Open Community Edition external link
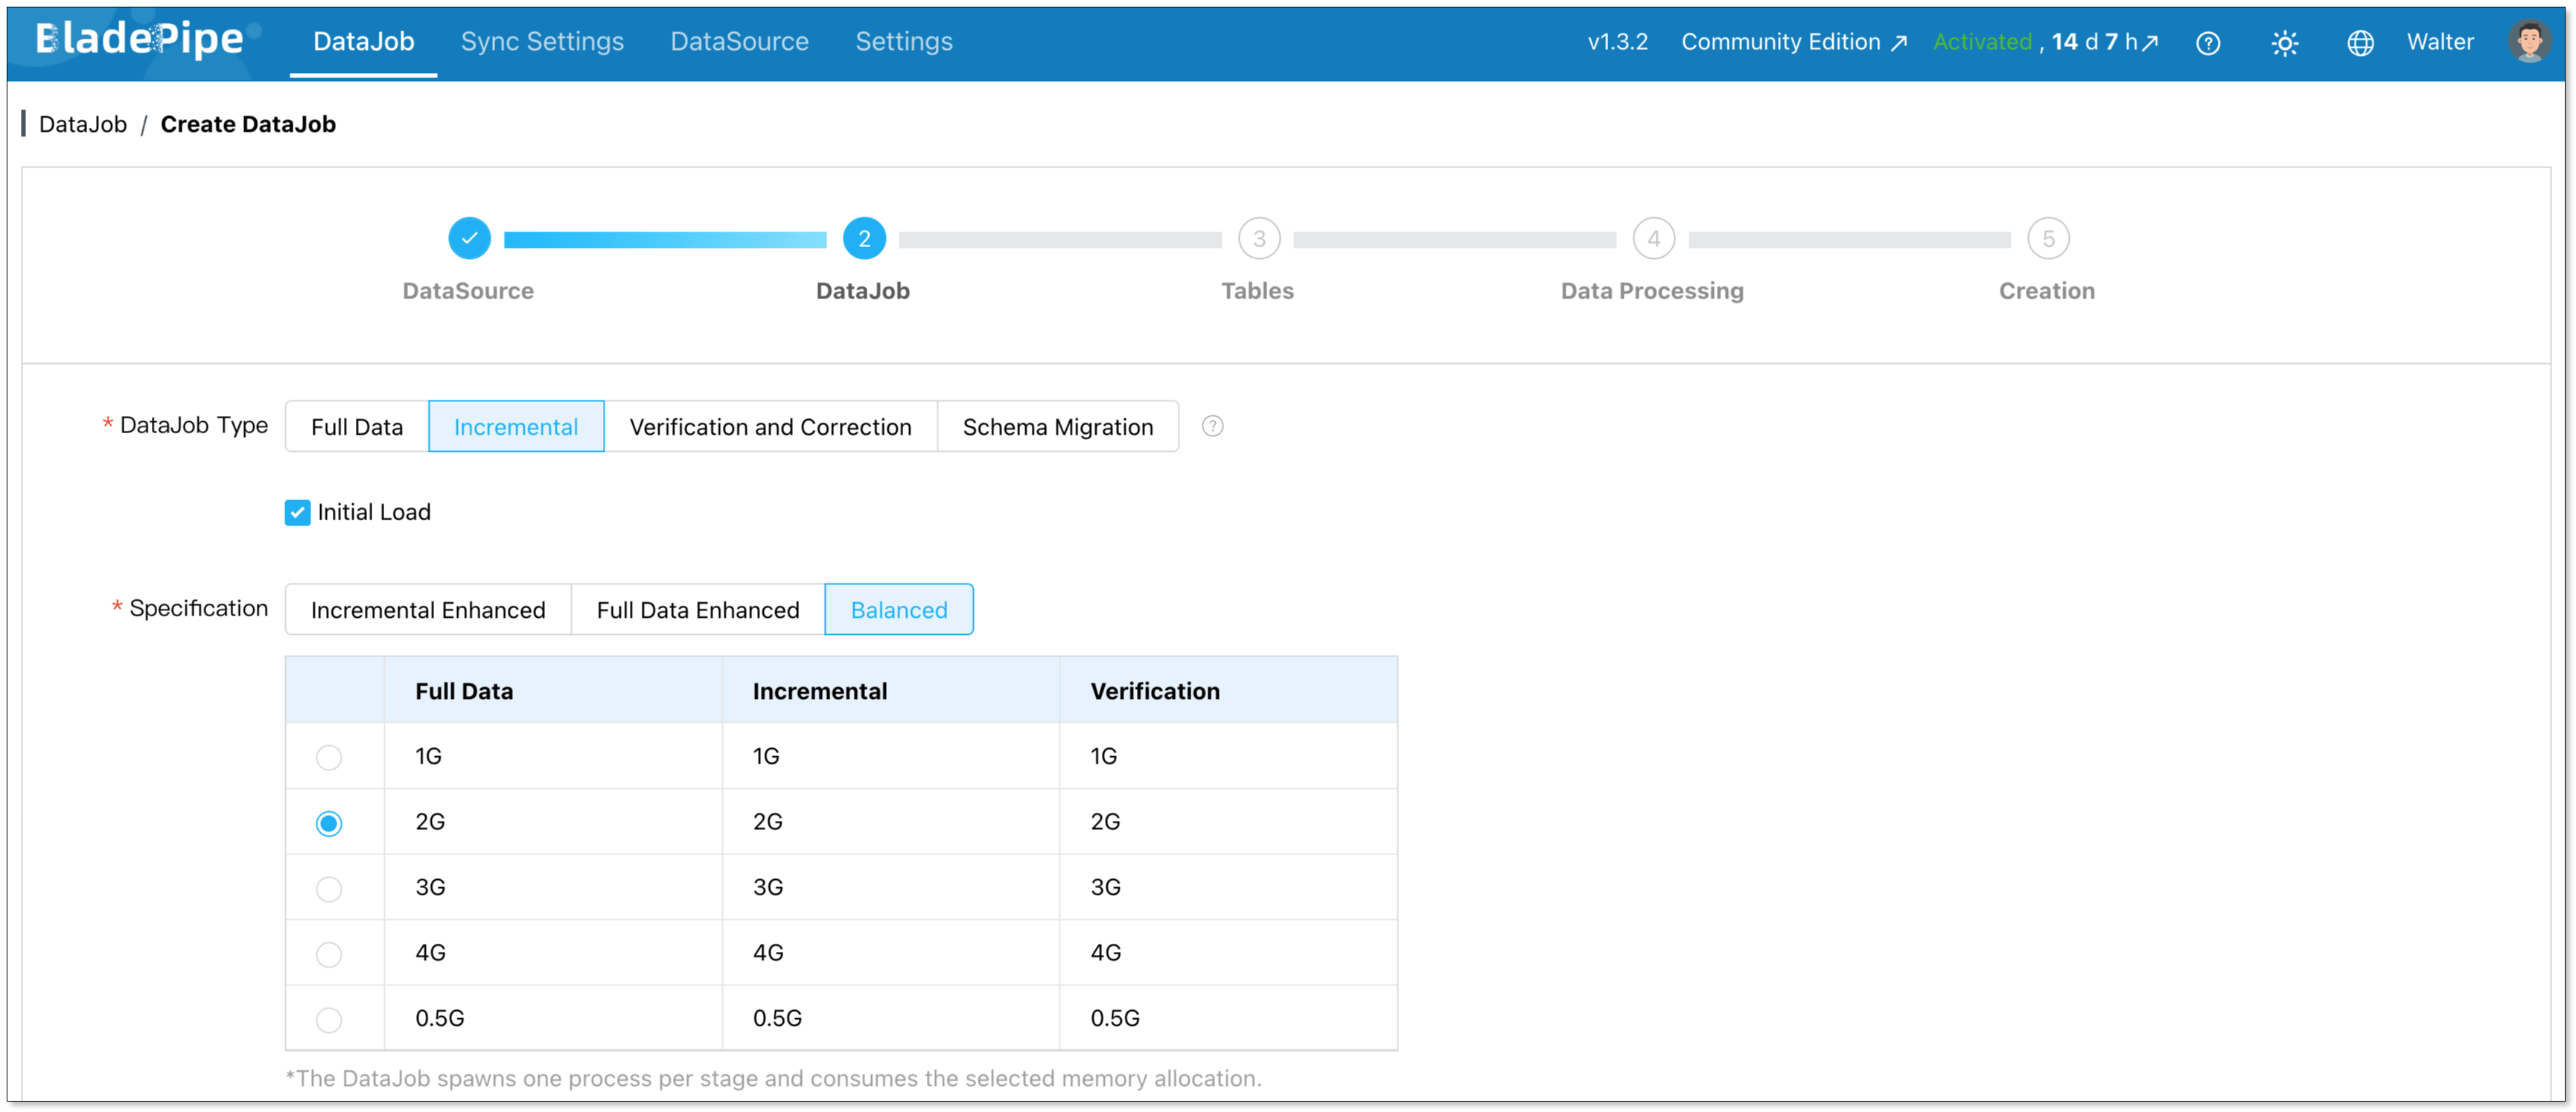The height and width of the screenshot is (1112, 2576). tap(1793, 42)
